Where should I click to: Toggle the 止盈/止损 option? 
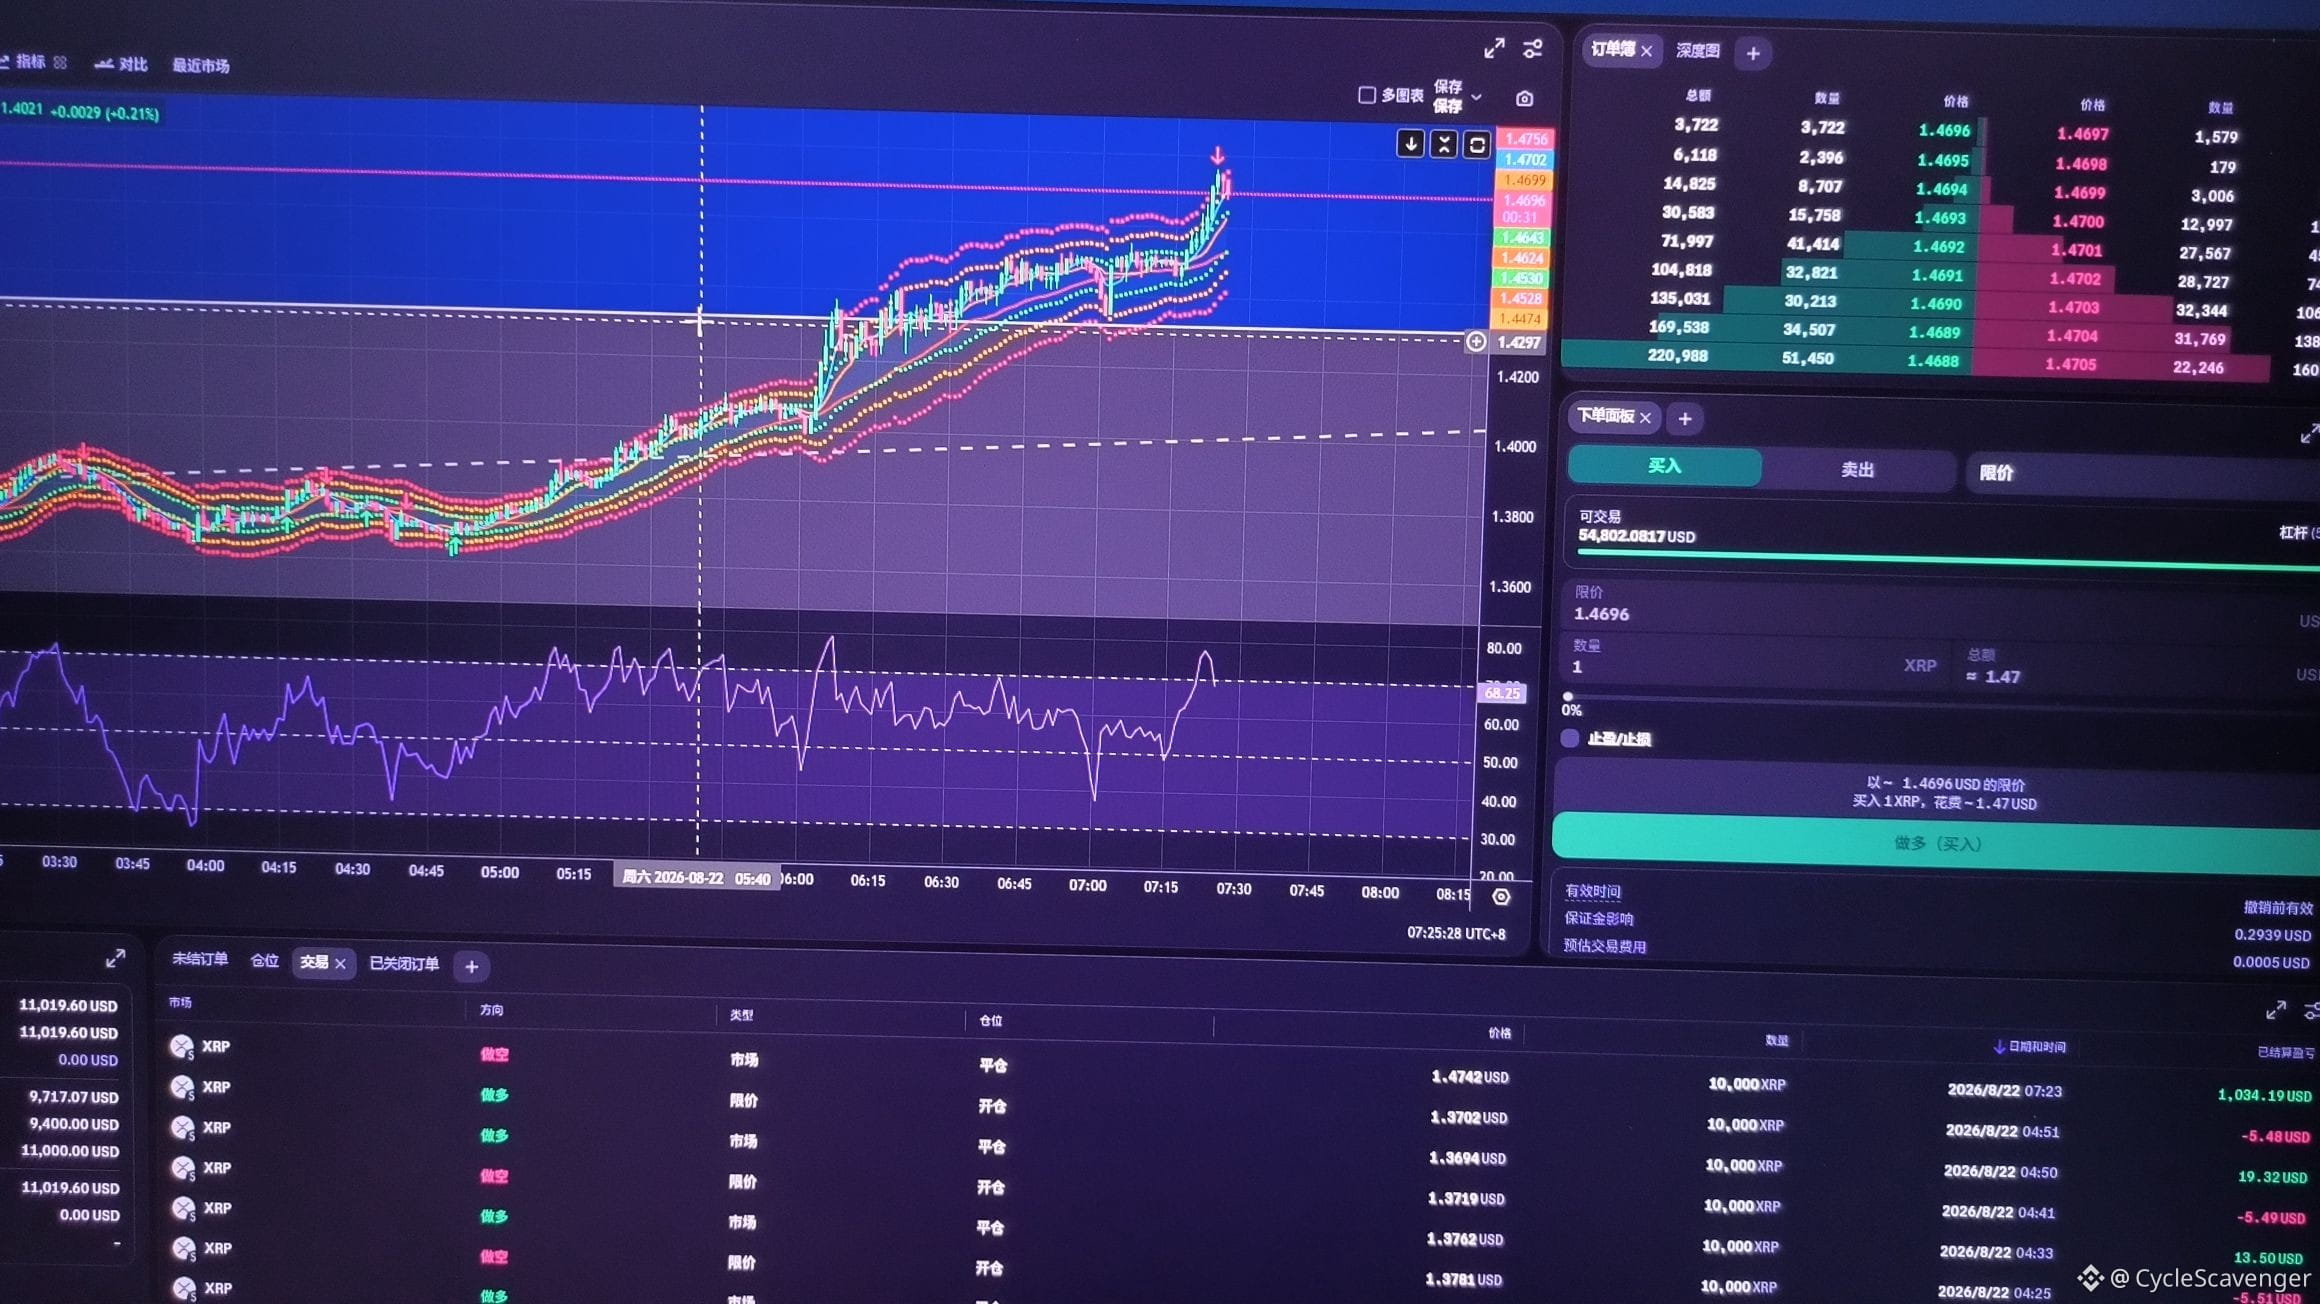coord(1570,738)
